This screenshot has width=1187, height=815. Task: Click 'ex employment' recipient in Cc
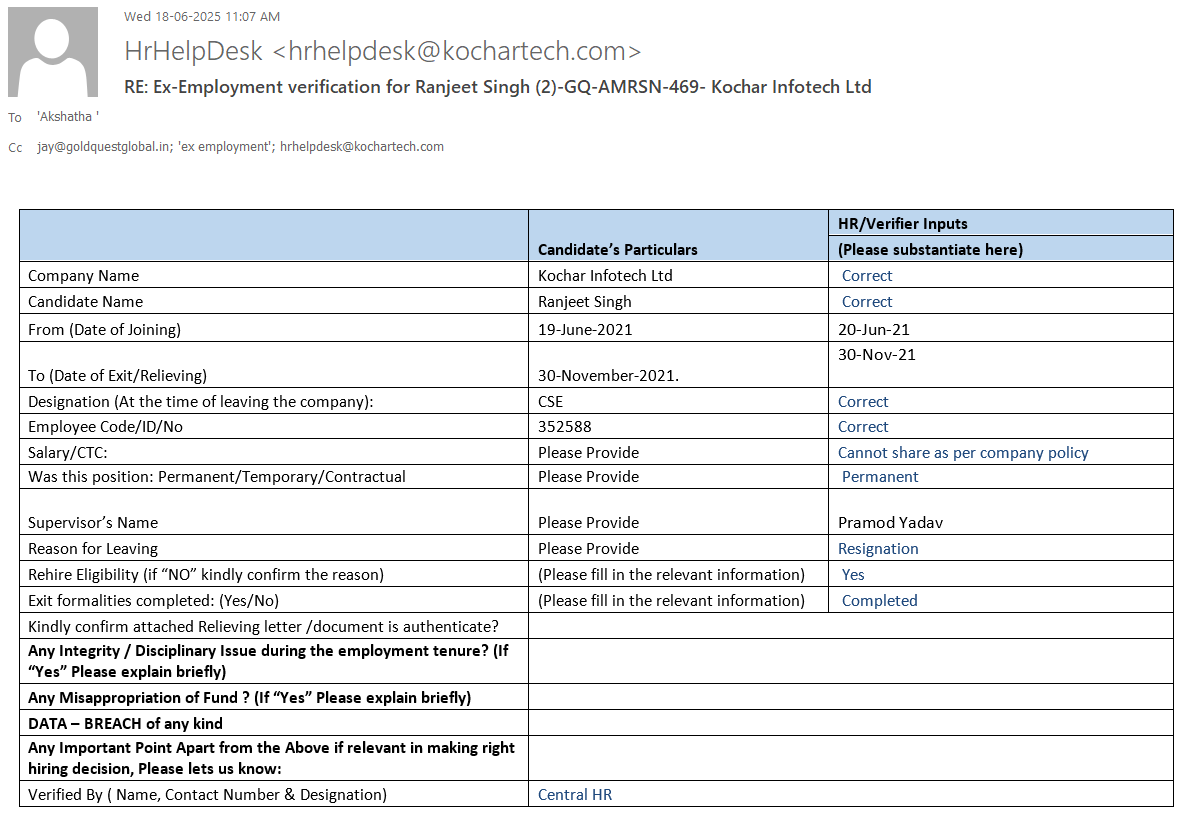pyautogui.click(x=226, y=147)
